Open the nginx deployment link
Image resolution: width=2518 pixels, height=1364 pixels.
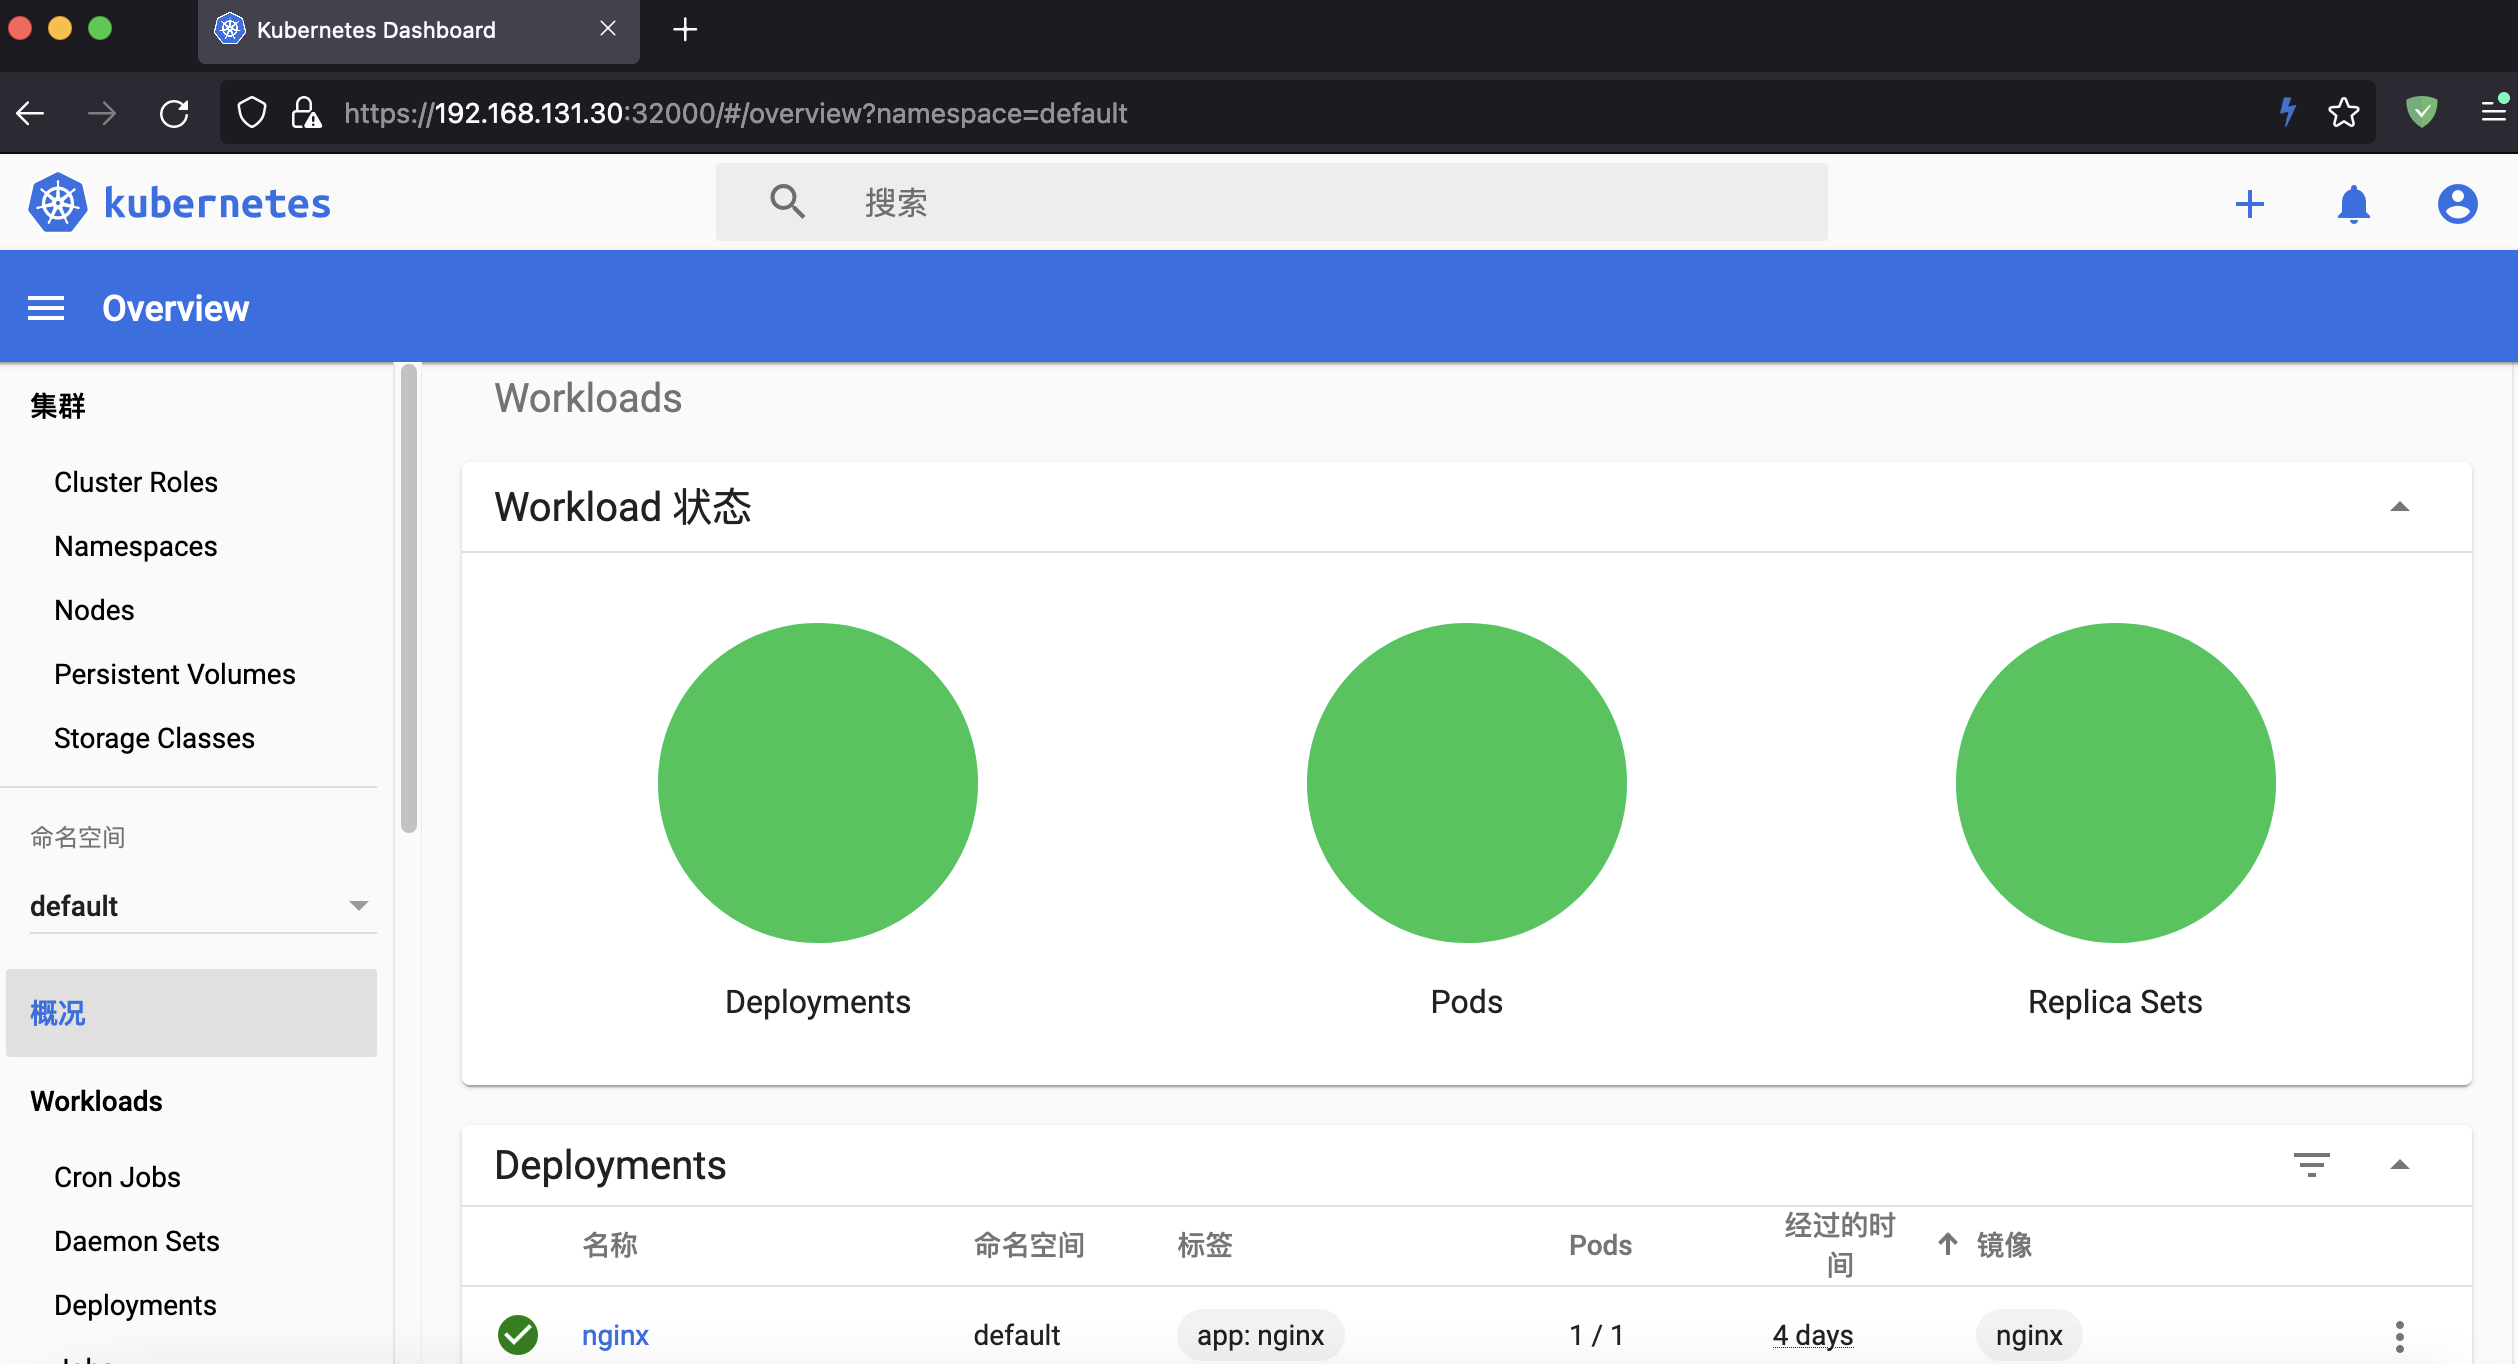tap(615, 1335)
